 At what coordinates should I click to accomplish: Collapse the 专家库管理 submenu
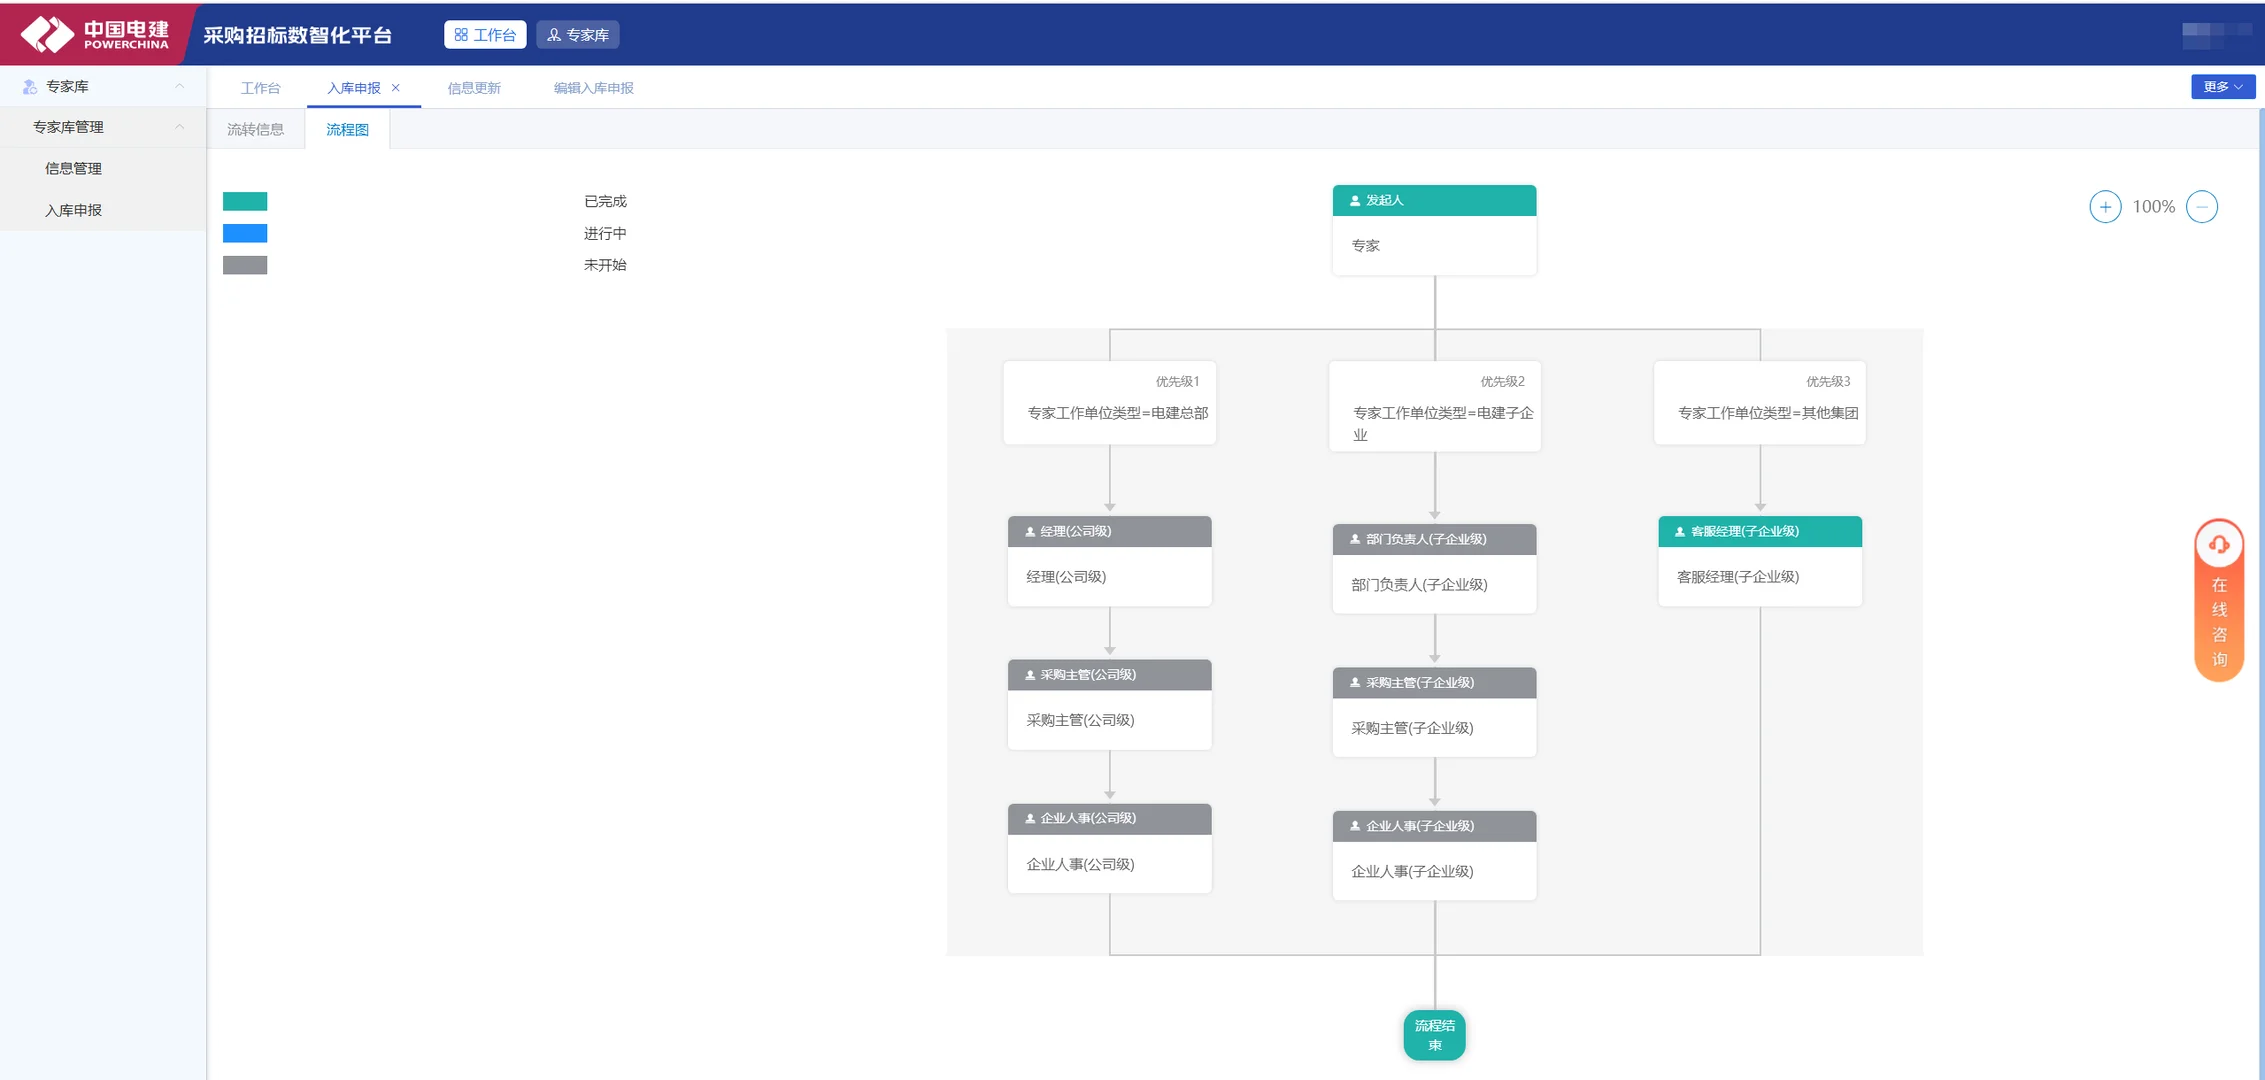[180, 127]
